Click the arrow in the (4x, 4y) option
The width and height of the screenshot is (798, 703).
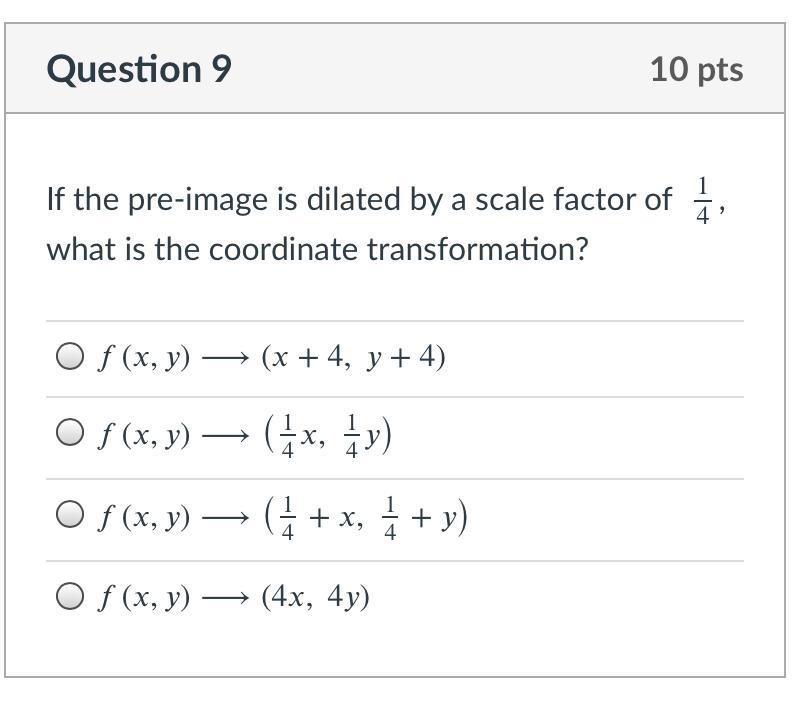(x=225, y=599)
